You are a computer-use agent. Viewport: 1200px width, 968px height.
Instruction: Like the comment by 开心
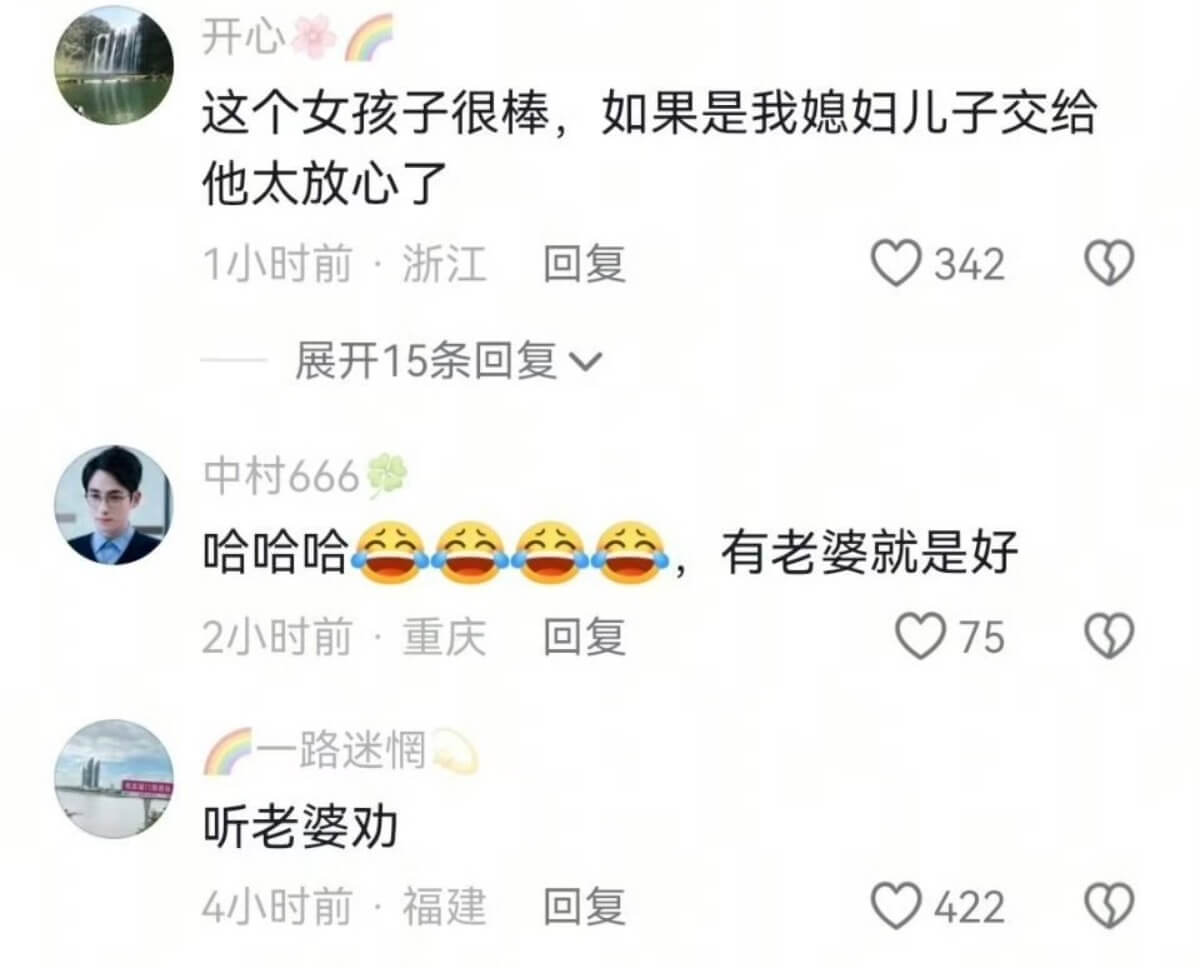click(896, 265)
